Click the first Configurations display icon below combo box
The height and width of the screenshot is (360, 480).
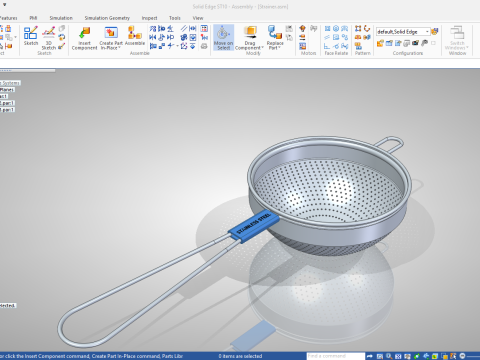[x=380, y=43]
